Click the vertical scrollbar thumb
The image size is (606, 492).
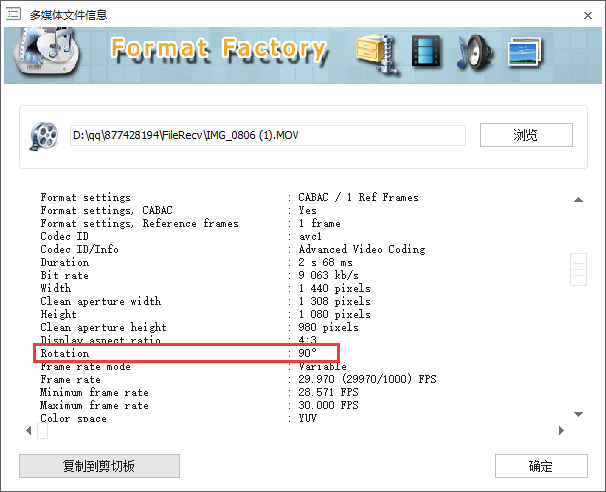point(578,269)
